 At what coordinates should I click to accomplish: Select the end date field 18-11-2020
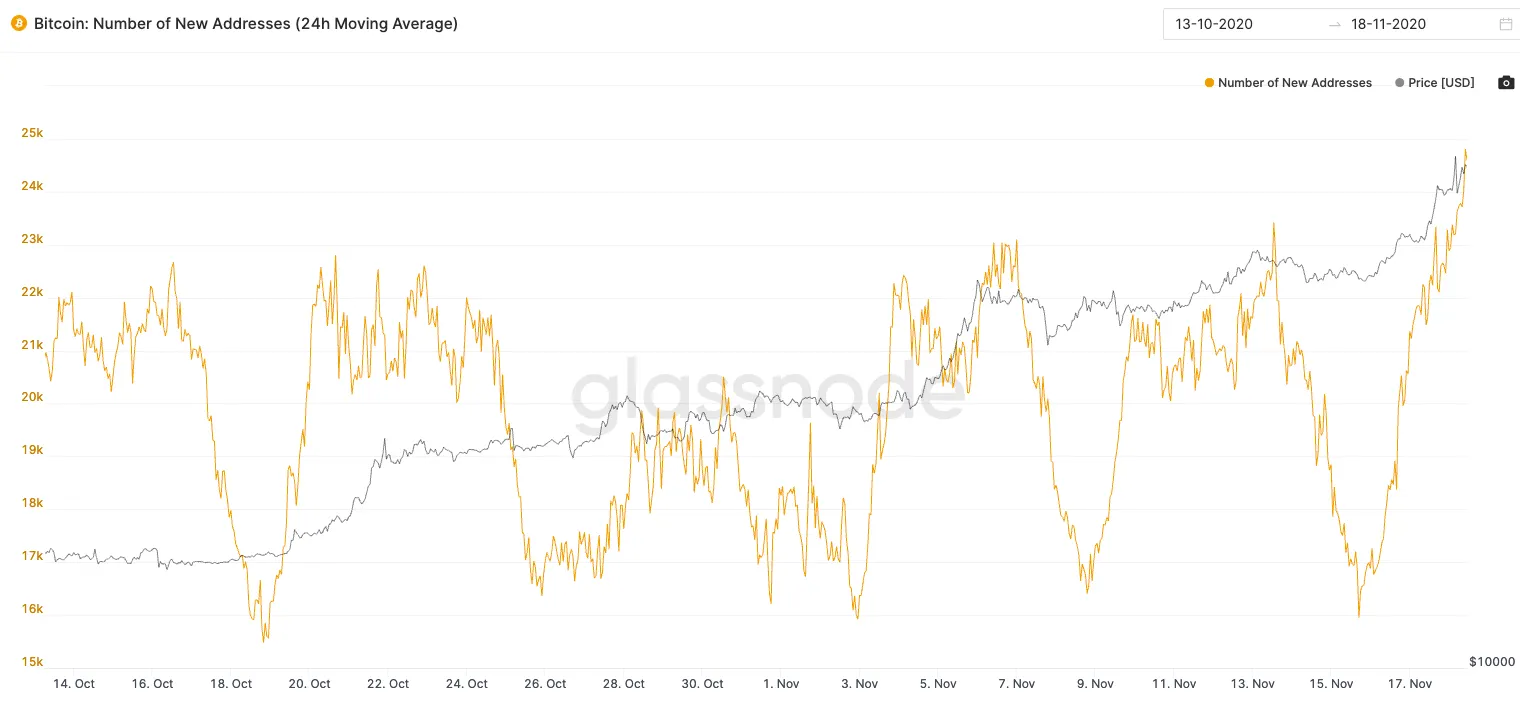[1388, 24]
